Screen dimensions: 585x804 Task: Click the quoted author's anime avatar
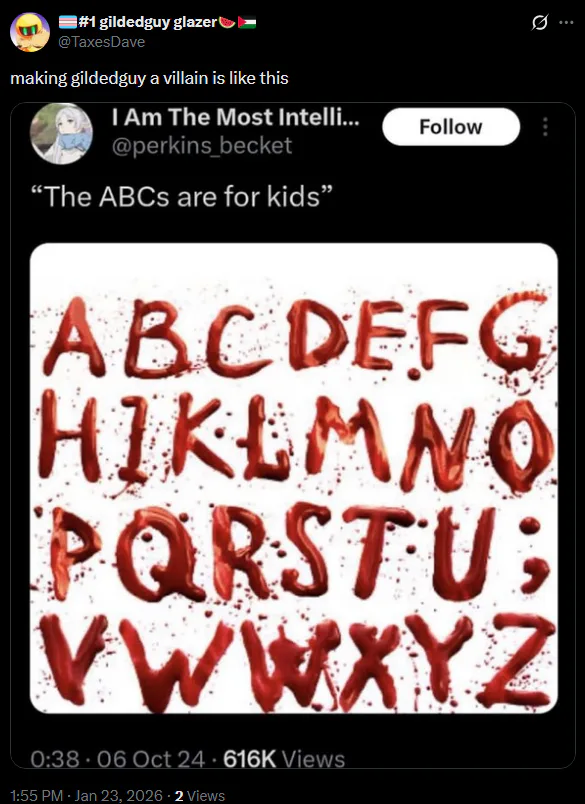pos(62,133)
